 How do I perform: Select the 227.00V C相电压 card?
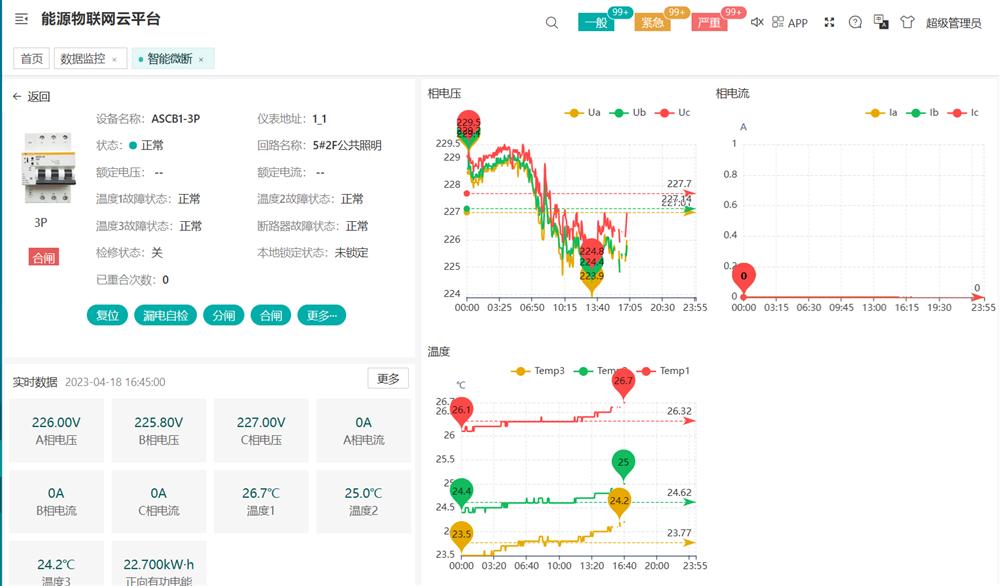point(261,430)
